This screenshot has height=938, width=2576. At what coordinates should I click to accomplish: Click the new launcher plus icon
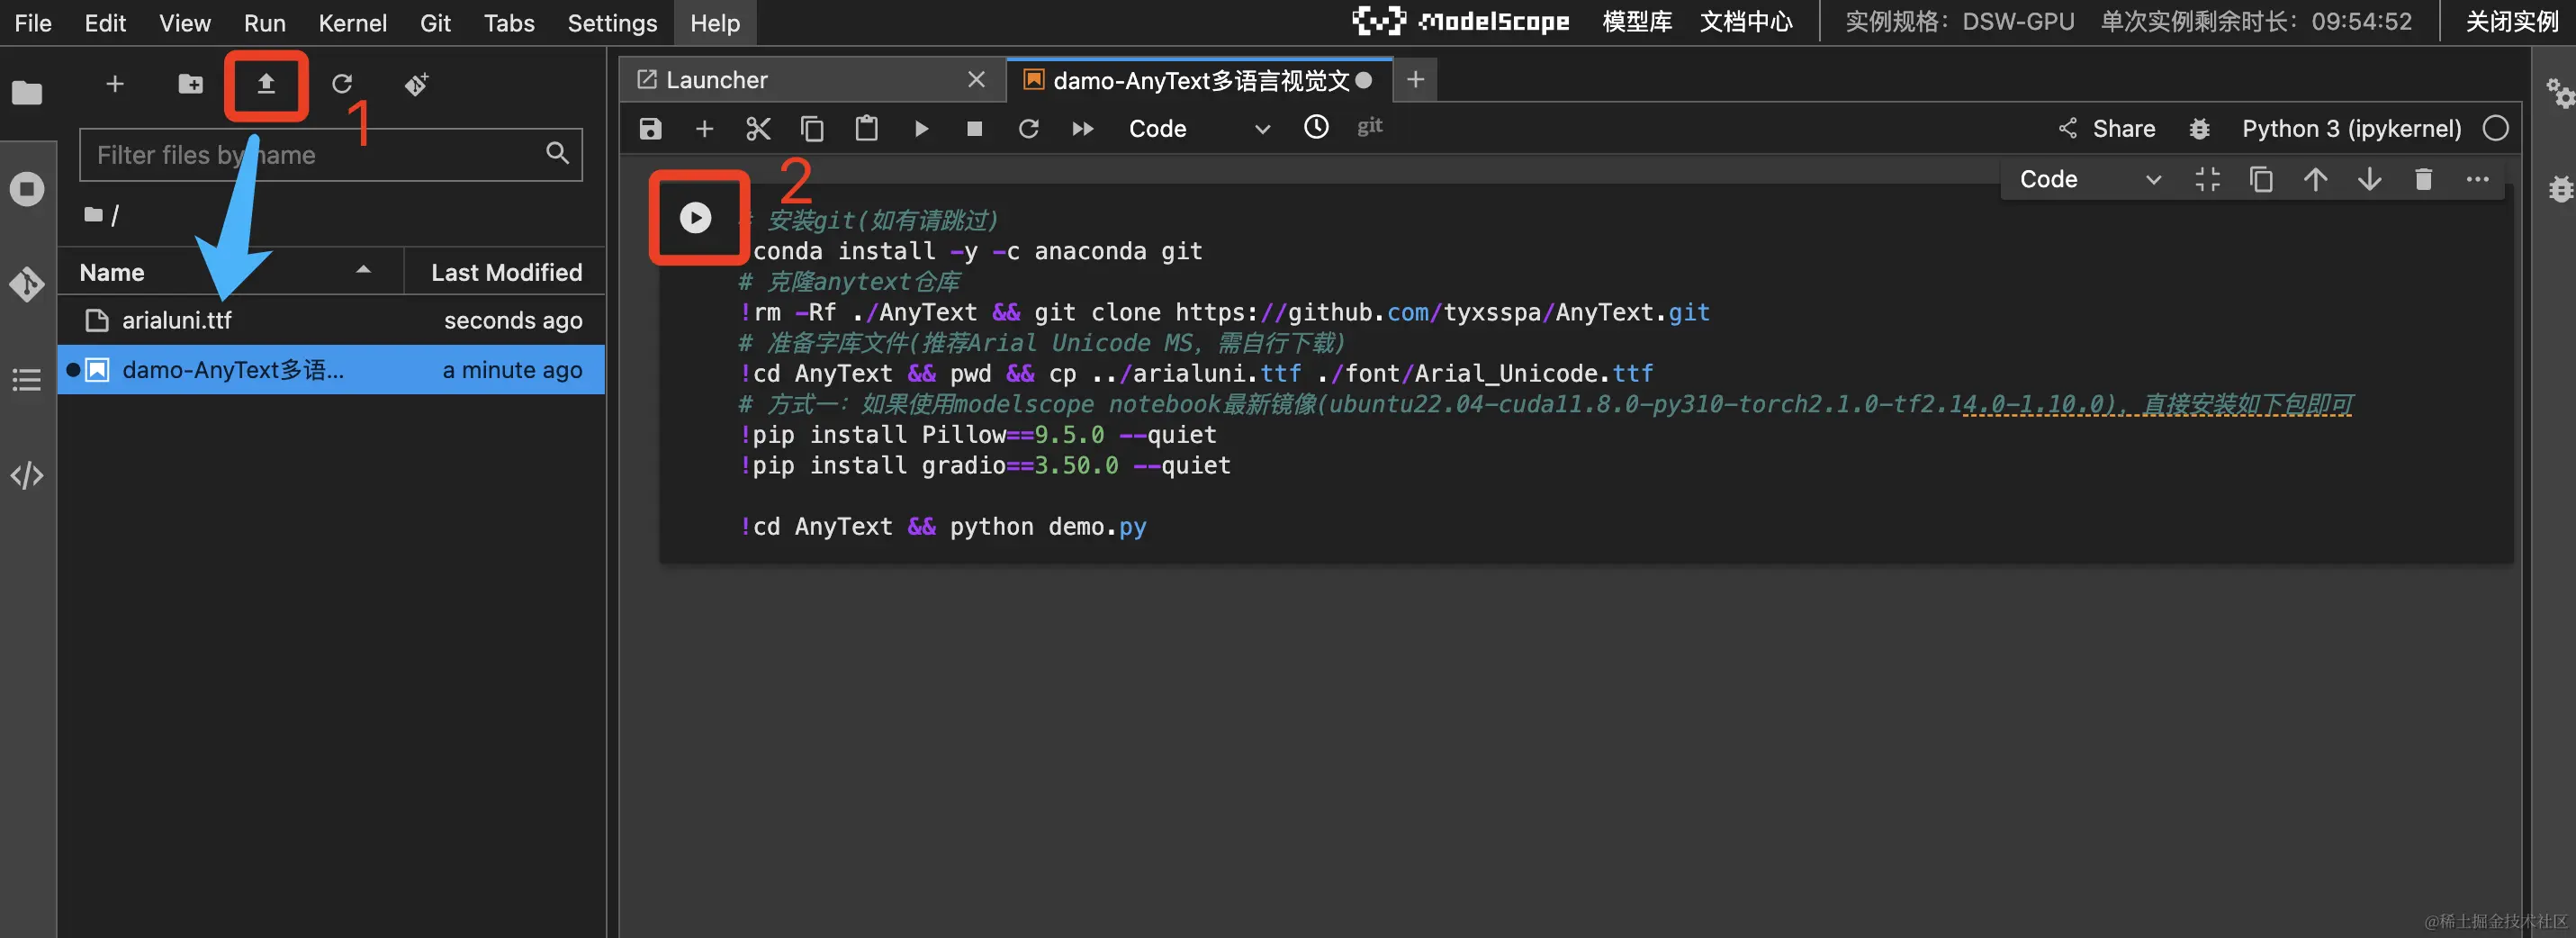tap(115, 84)
